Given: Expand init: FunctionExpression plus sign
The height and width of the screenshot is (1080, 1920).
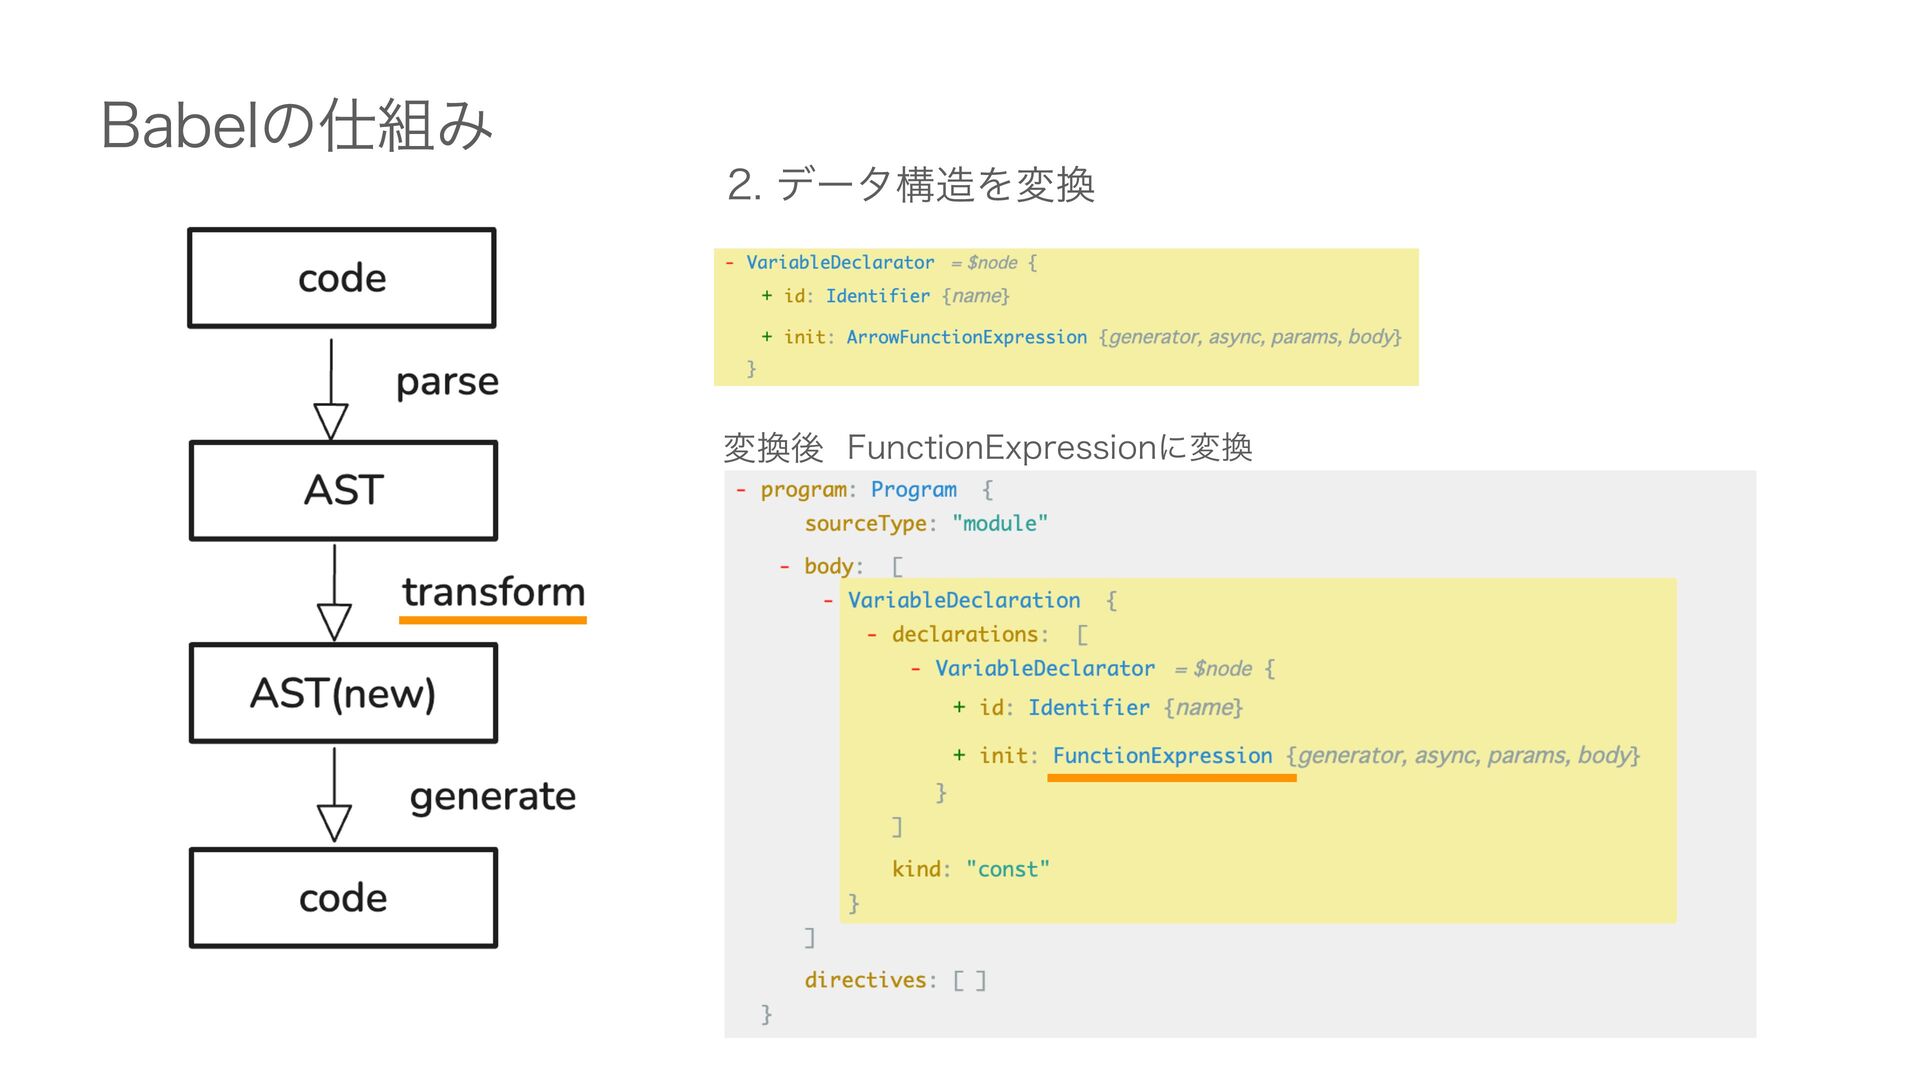Looking at the screenshot, I should pos(959,756).
